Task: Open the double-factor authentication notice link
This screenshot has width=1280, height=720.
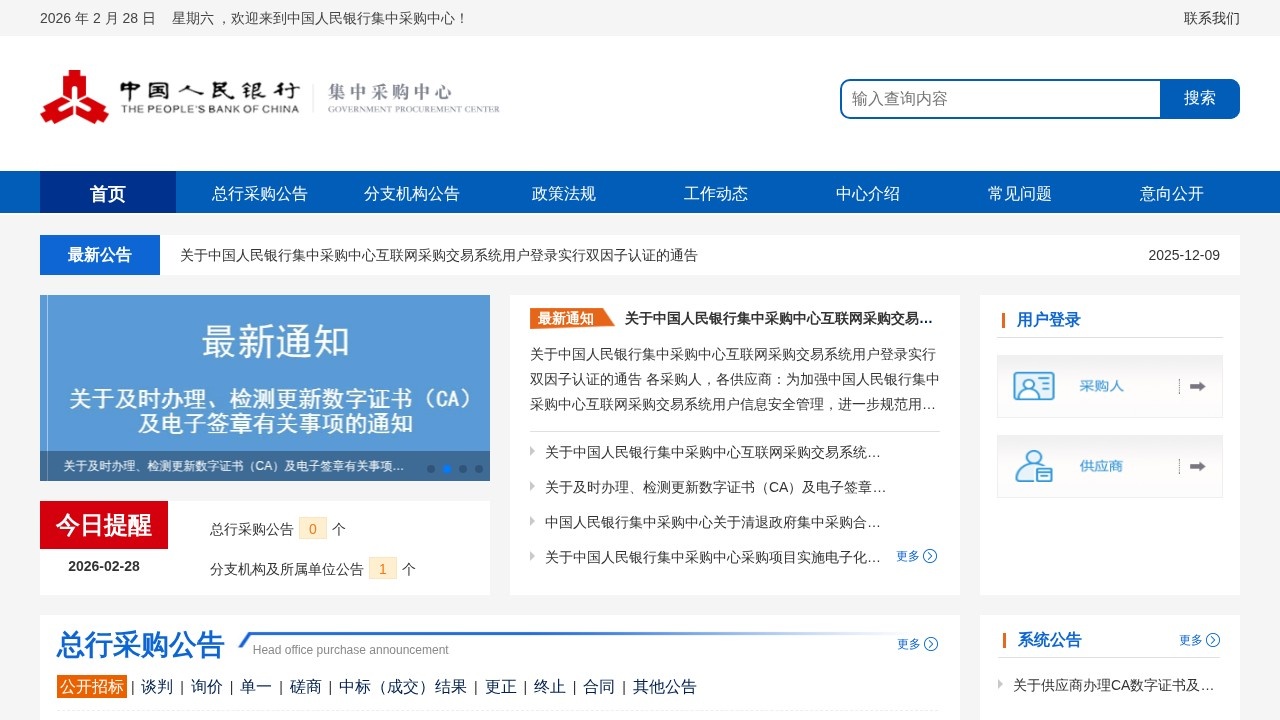Action: 437,255
